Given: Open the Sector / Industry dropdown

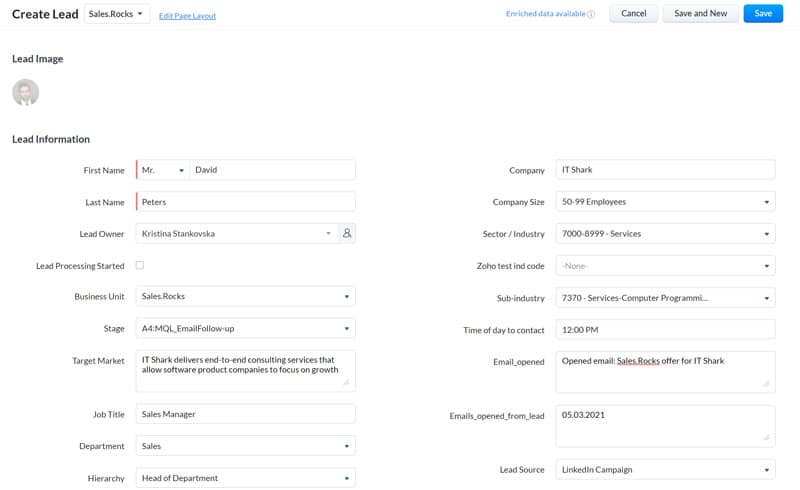Looking at the screenshot, I should (766, 234).
